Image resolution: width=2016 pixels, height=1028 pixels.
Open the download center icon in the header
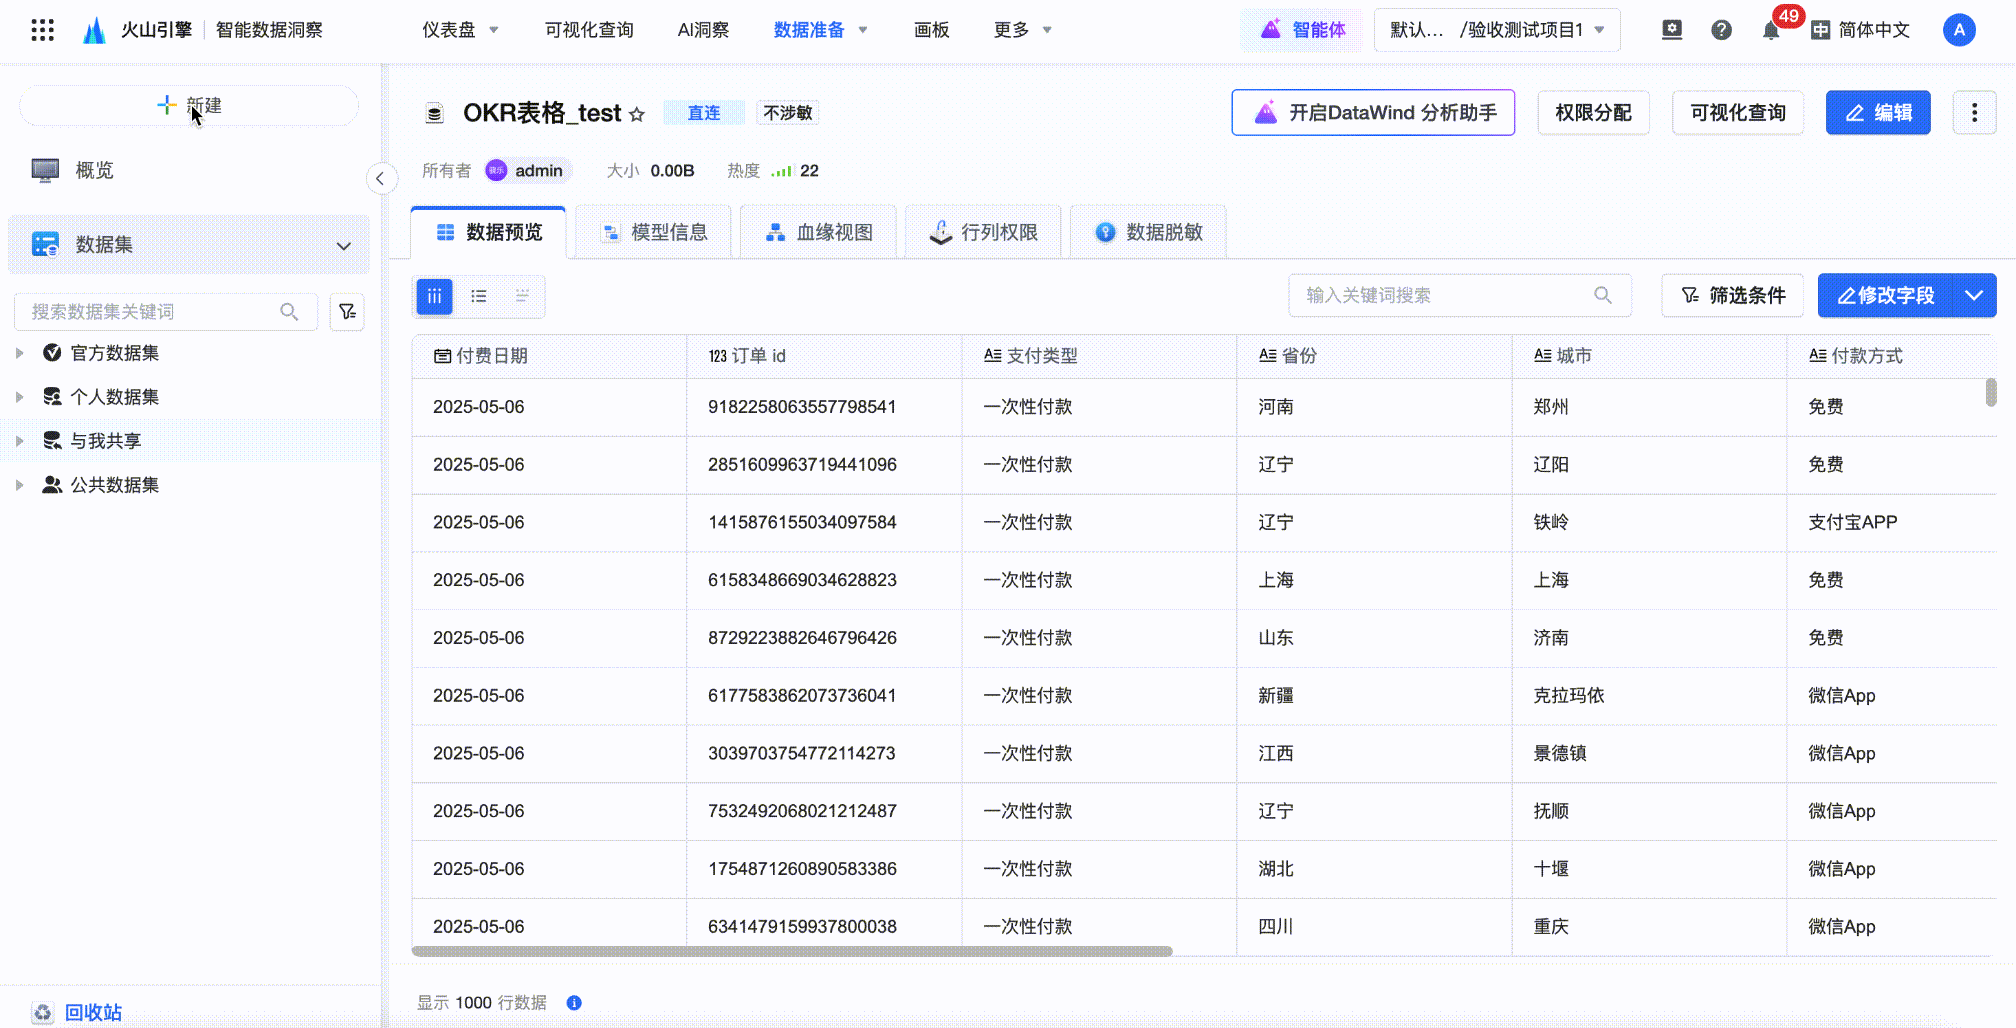pyautogui.click(x=1672, y=30)
